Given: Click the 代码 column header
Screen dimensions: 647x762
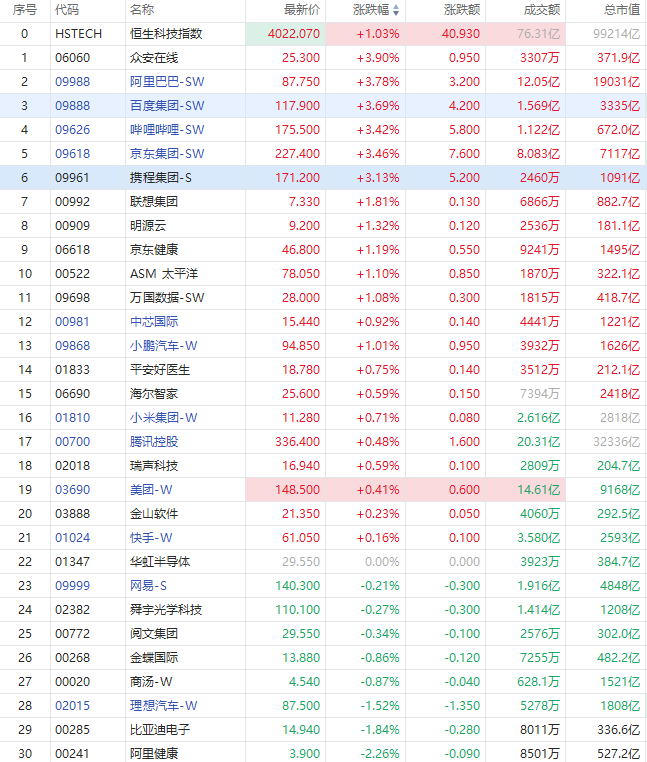Looking at the screenshot, I should (x=67, y=10).
